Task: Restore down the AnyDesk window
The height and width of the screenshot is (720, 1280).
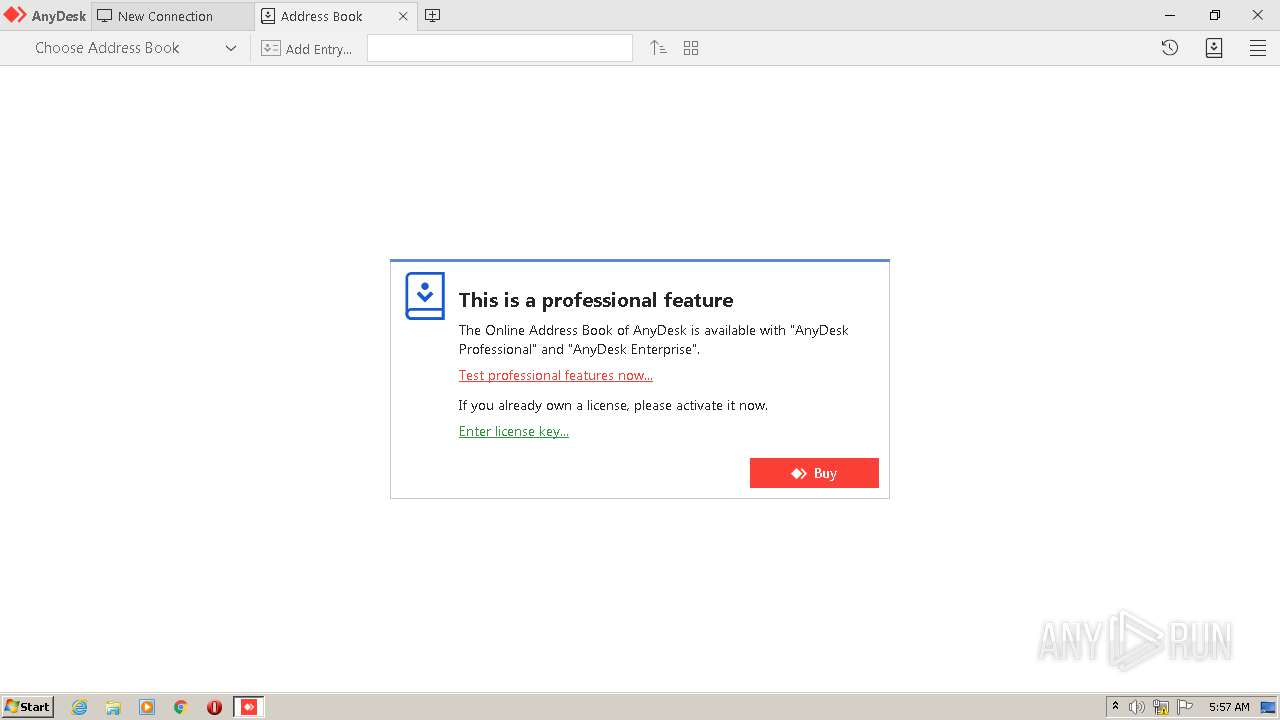Action: point(1214,15)
